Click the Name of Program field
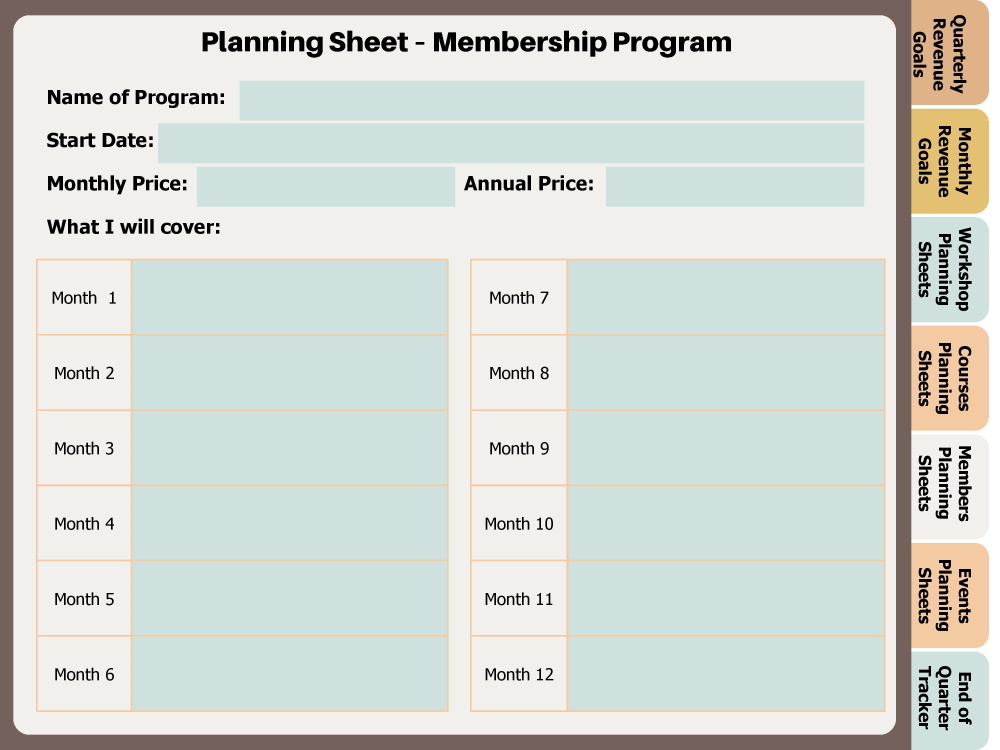This screenshot has width=1000, height=750. (551, 100)
